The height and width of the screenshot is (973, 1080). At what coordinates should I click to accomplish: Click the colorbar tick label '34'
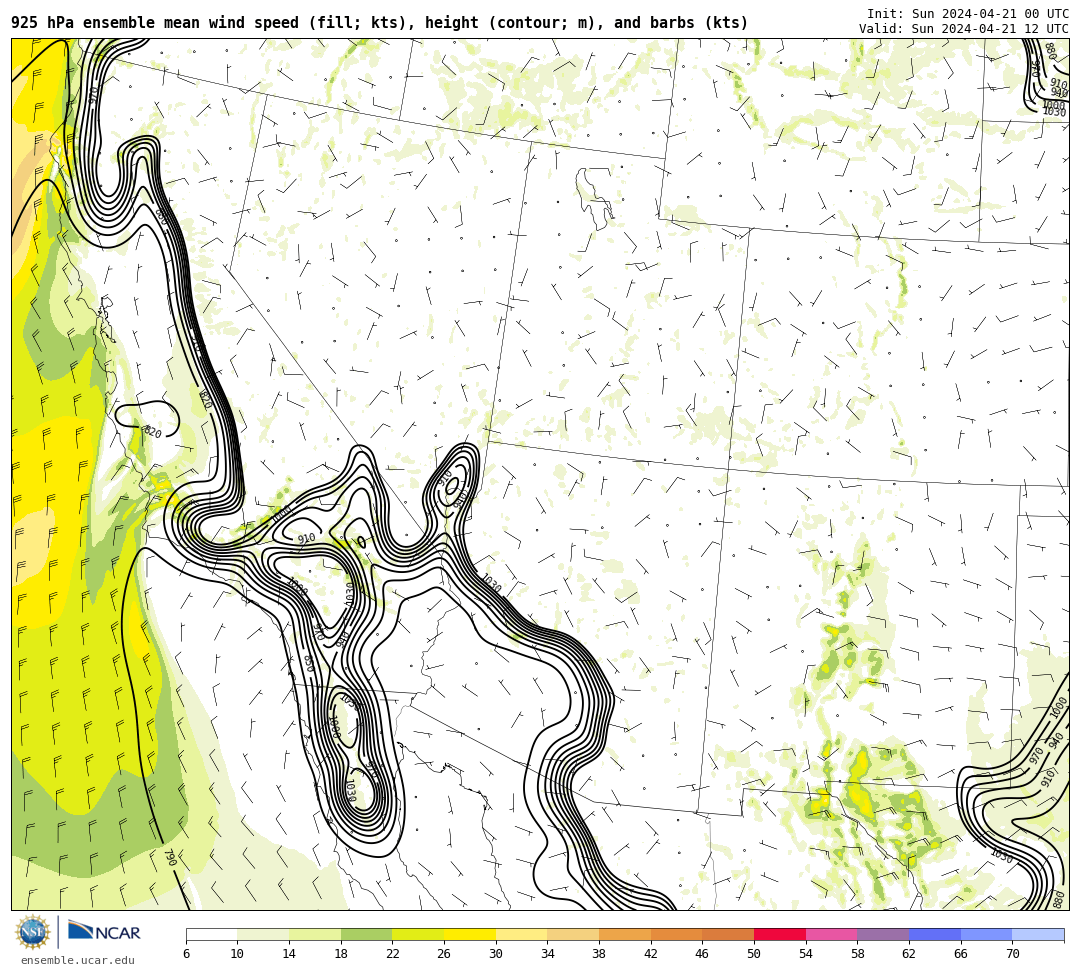548,954
